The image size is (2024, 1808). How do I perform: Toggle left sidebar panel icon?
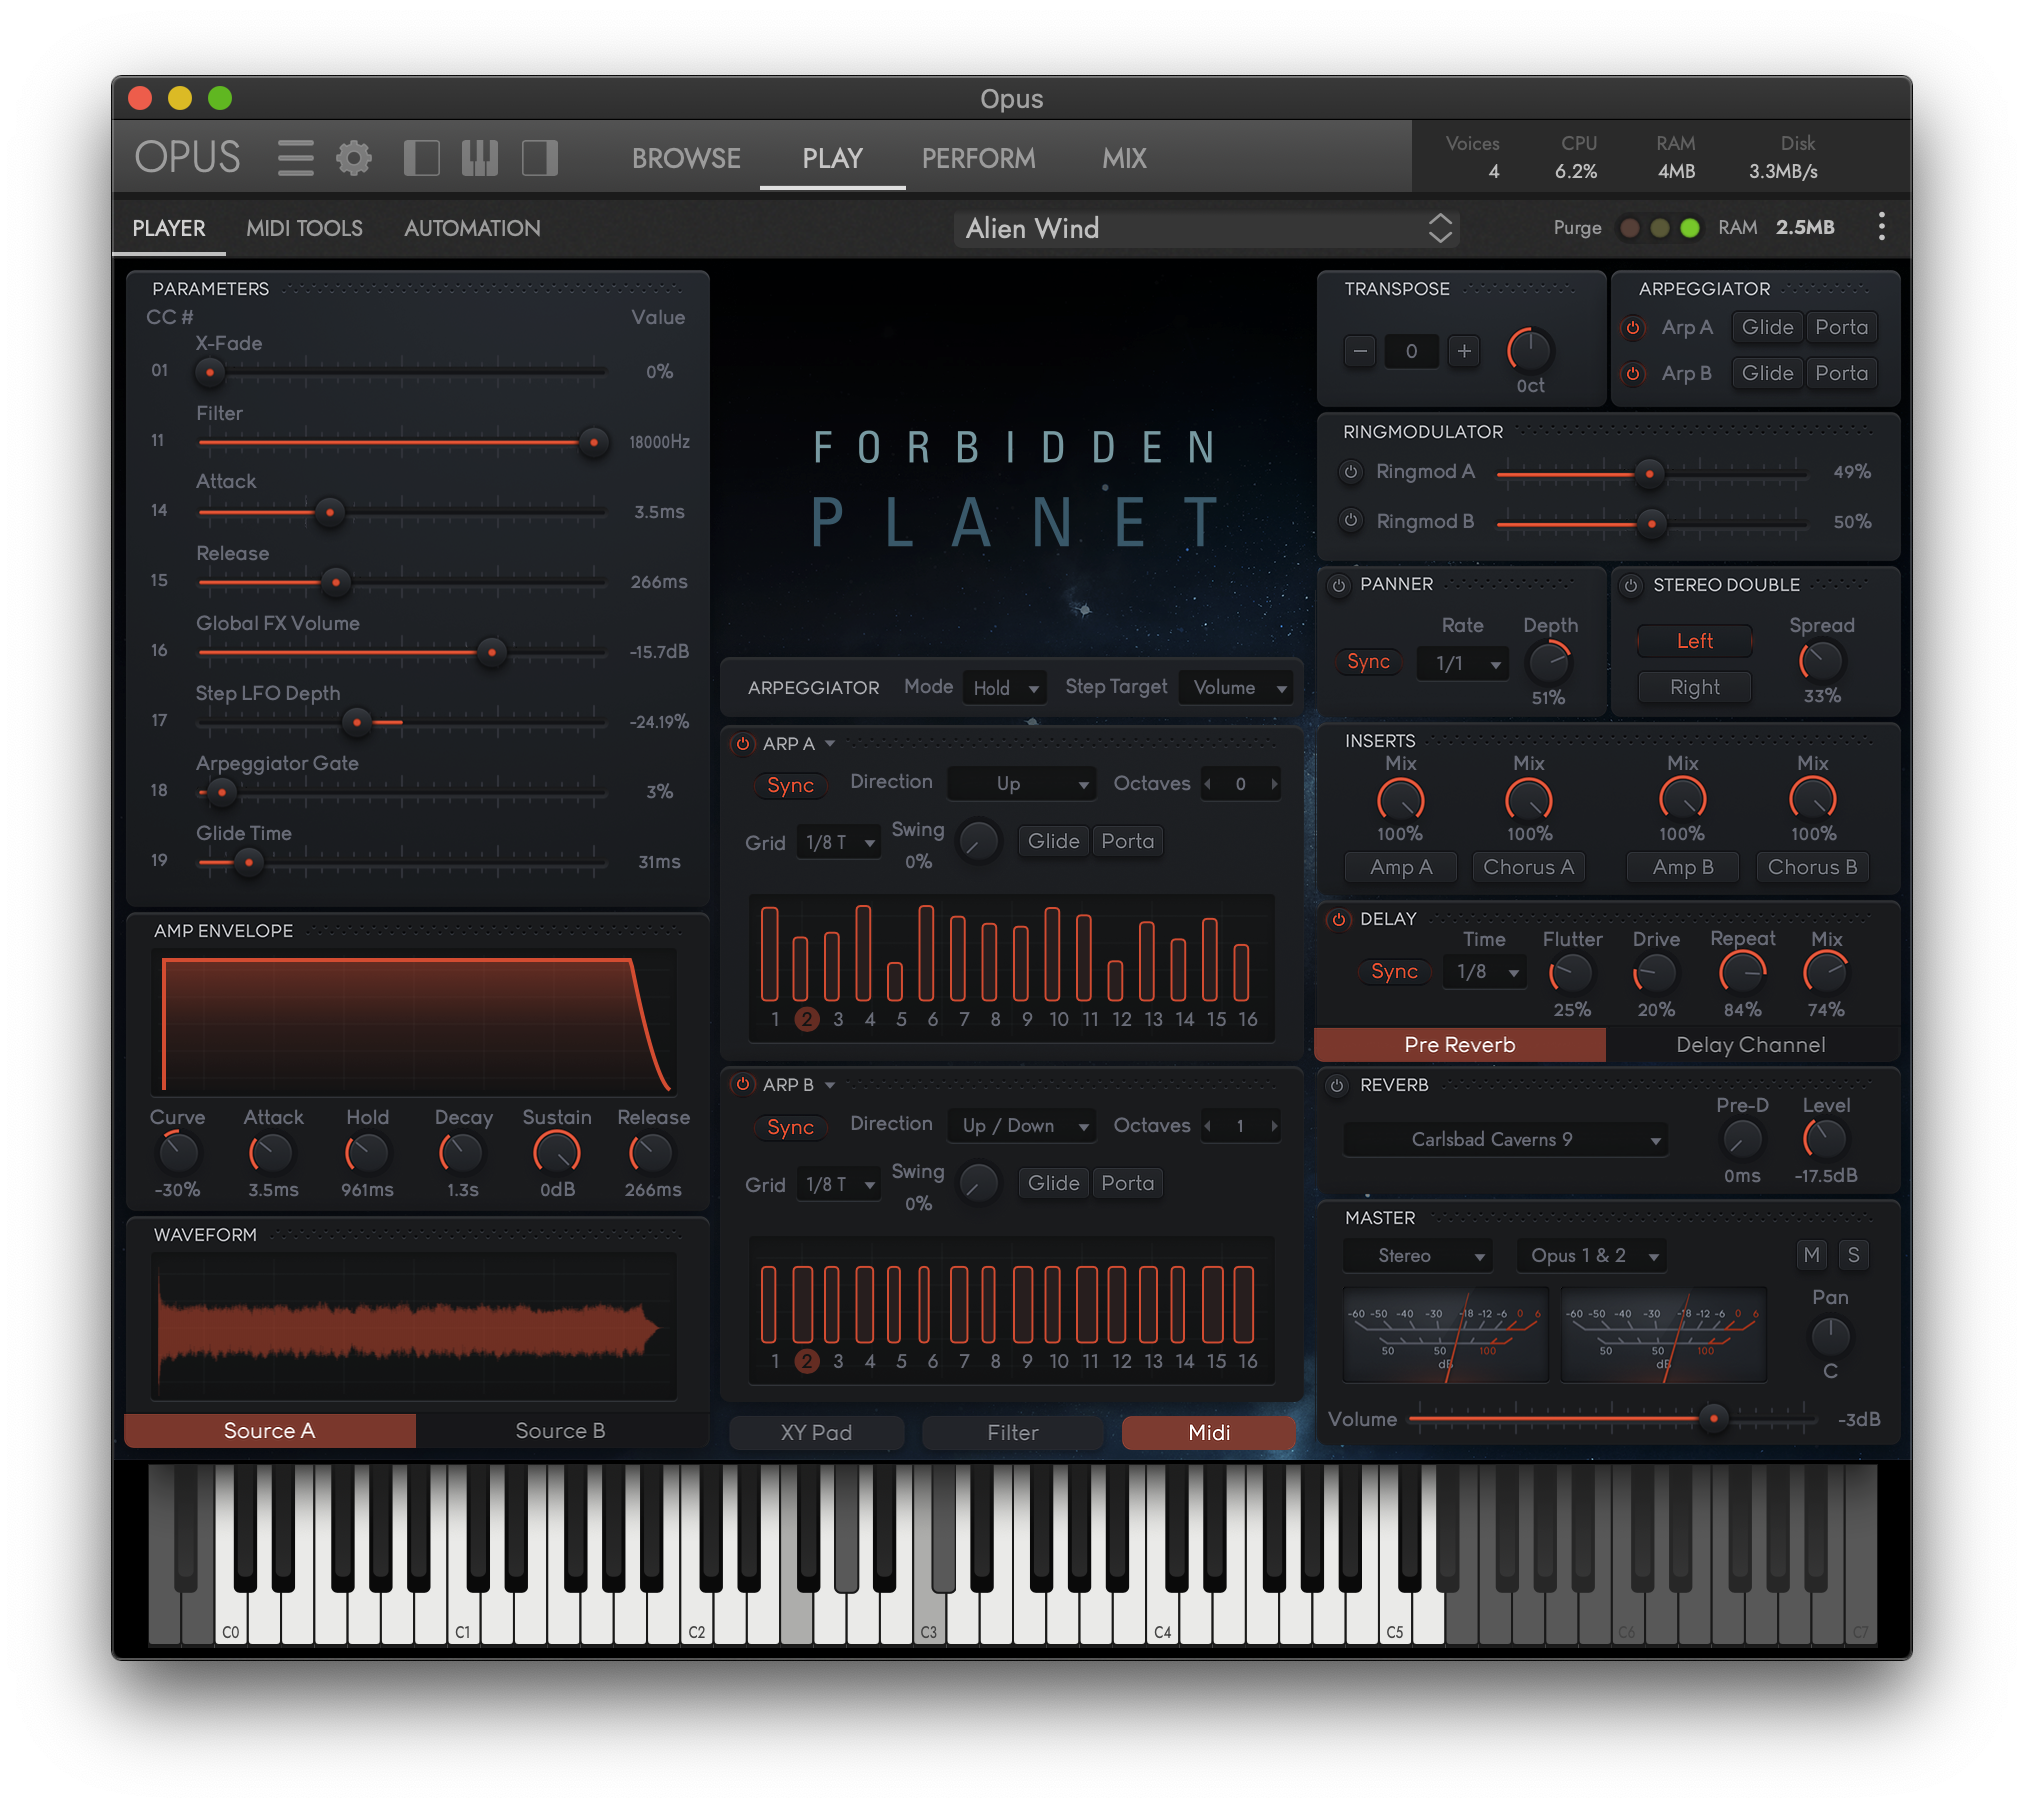(x=421, y=158)
